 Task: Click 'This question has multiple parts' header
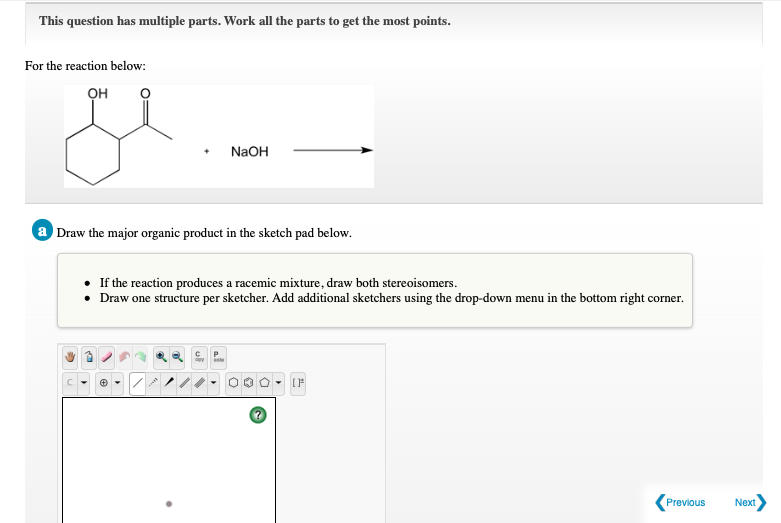(245, 21)
